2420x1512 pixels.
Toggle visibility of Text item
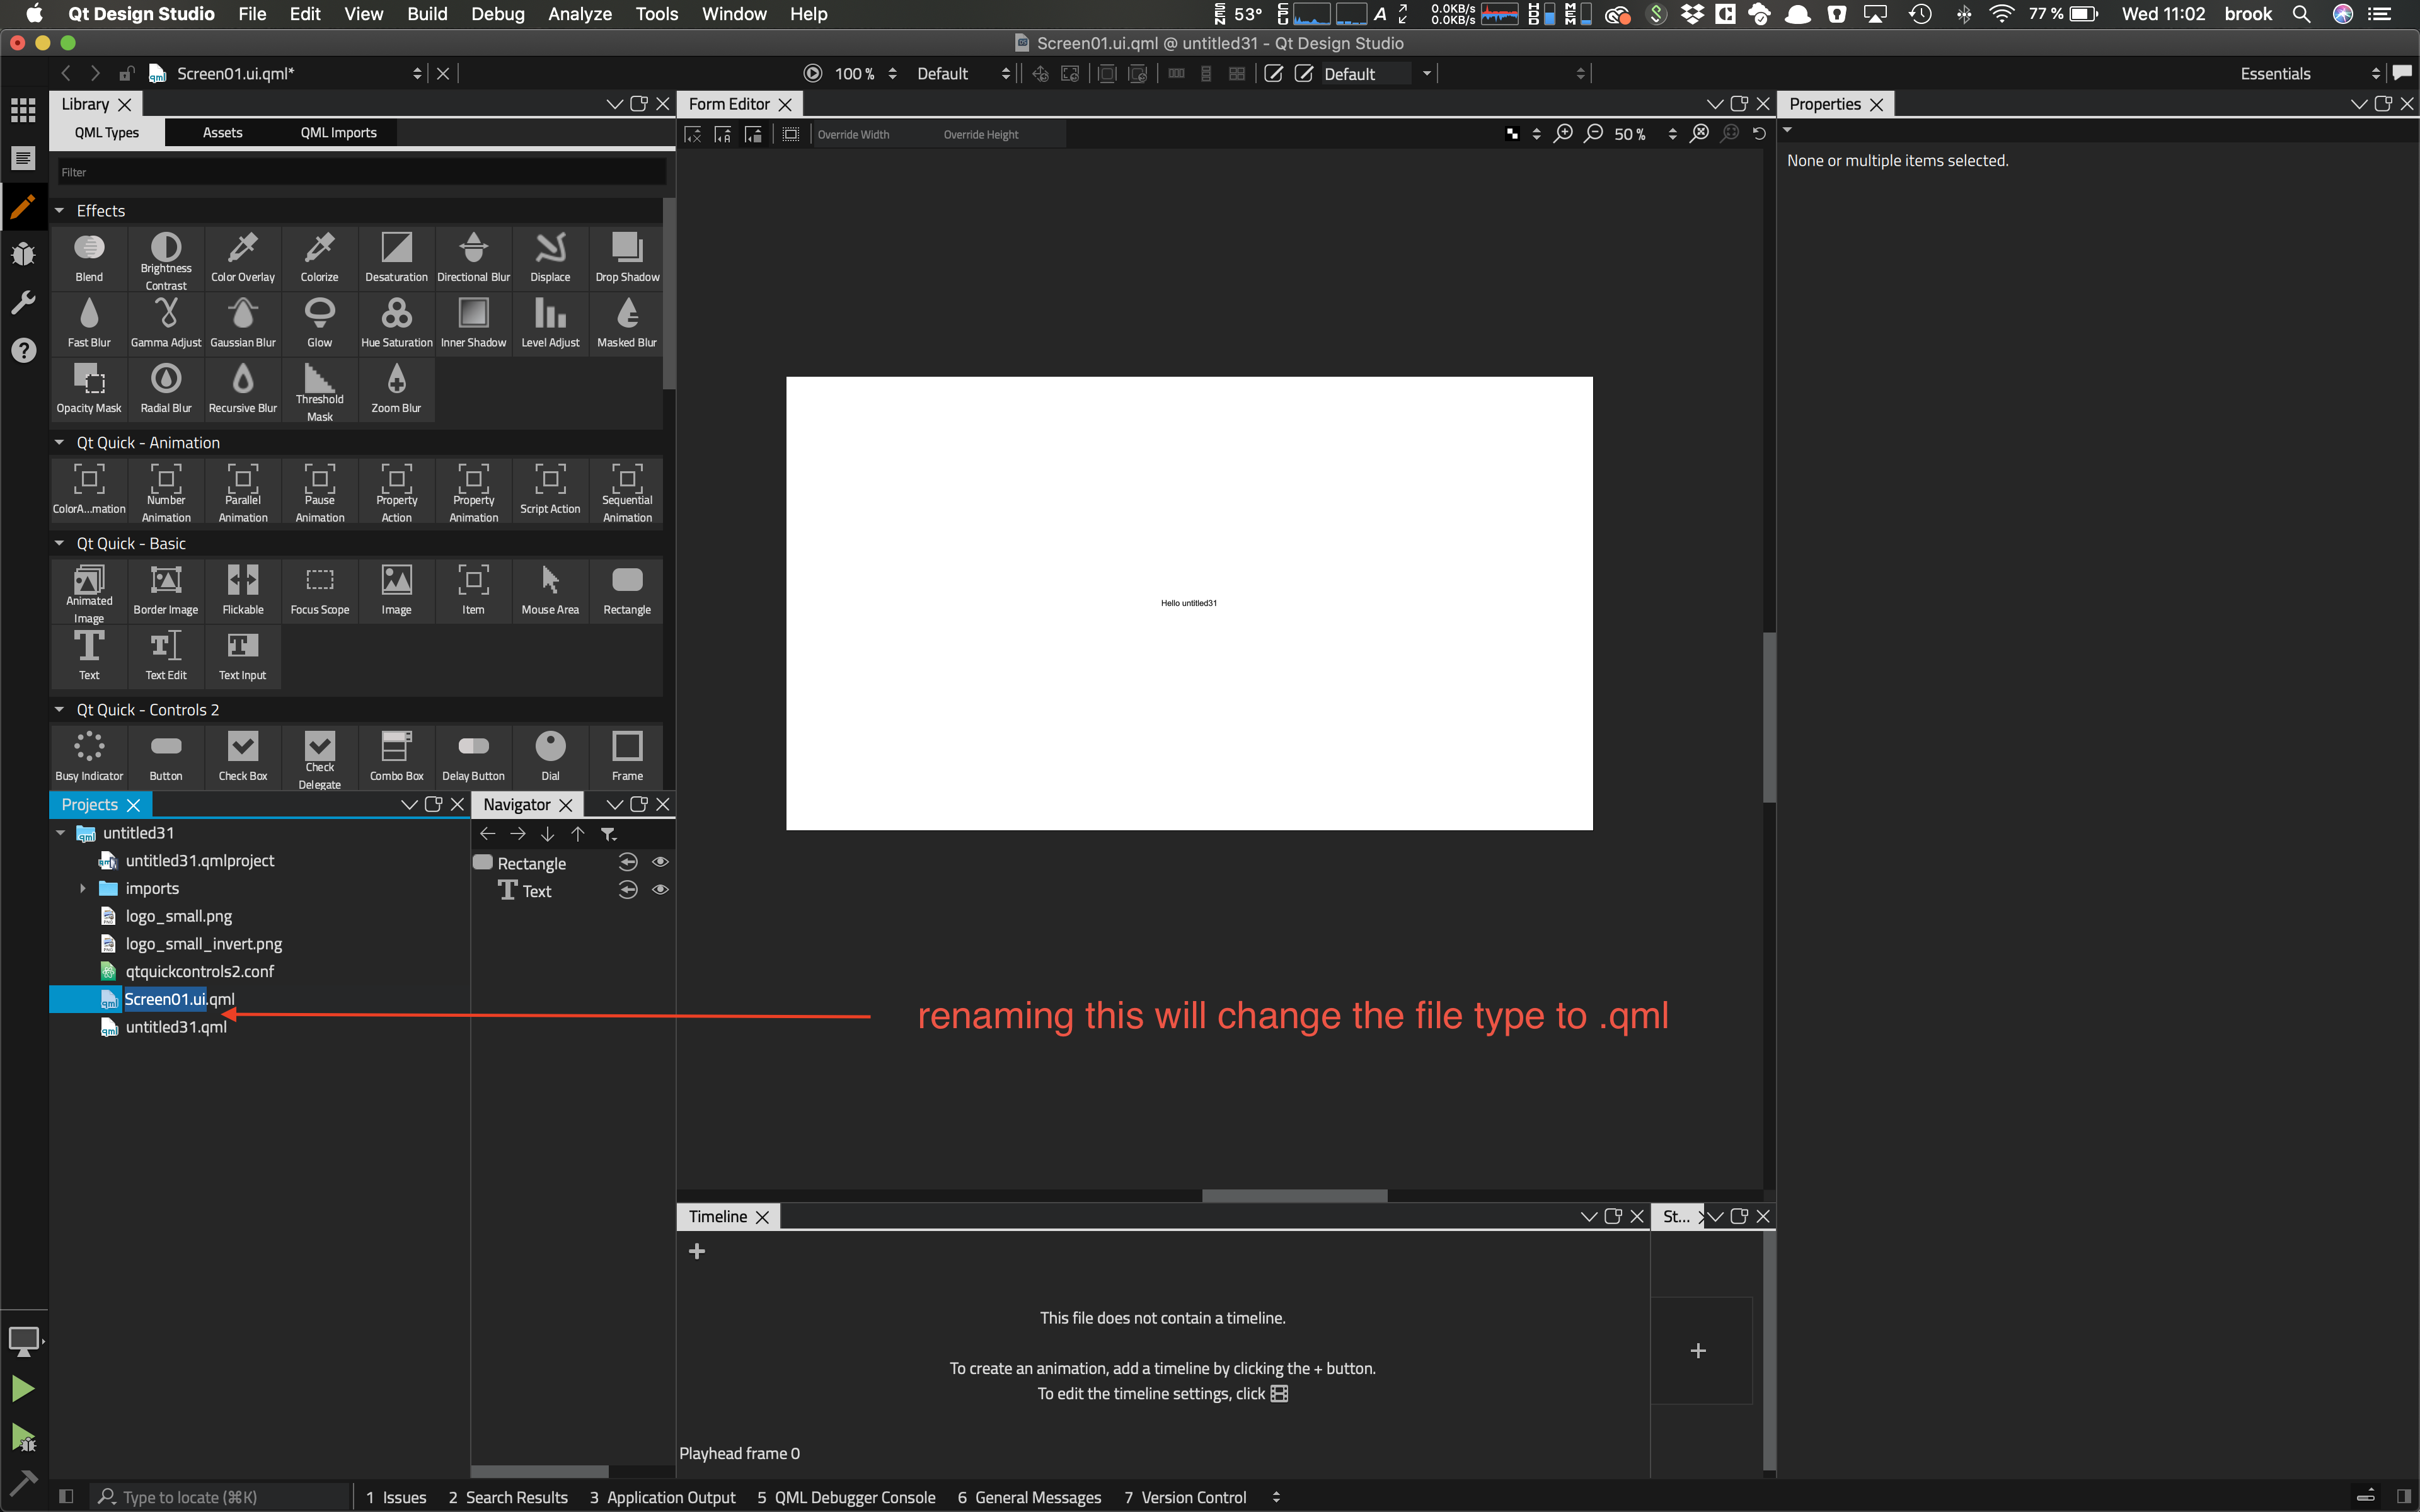pos(660,890)
